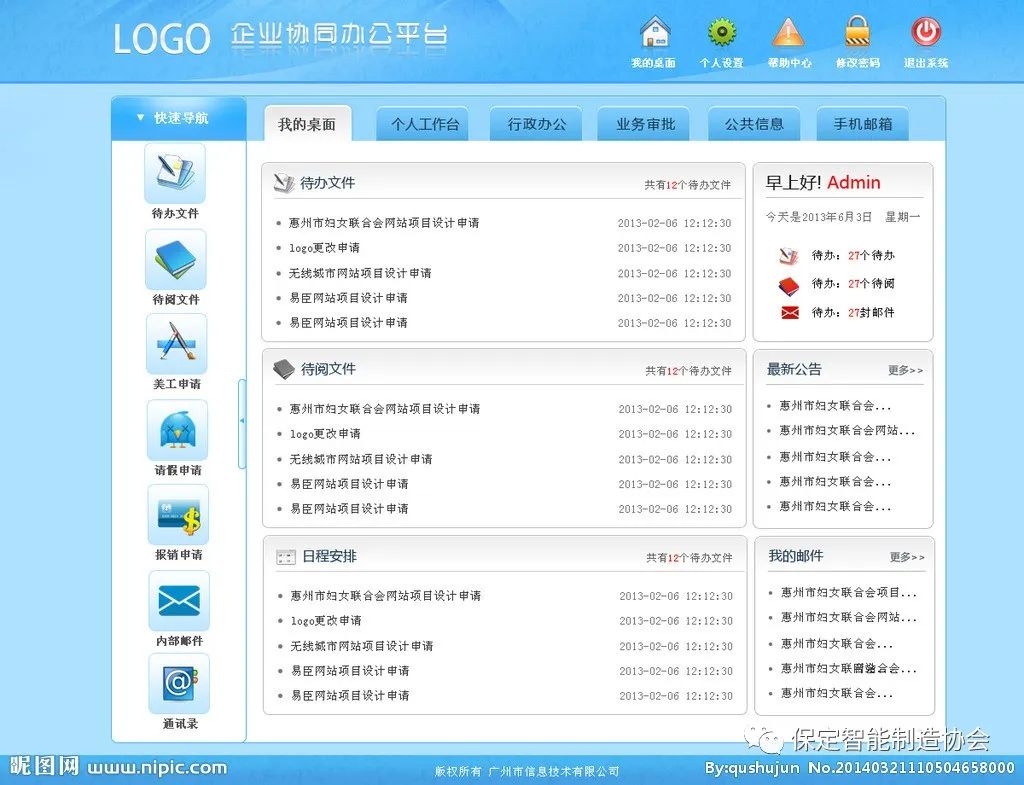Collapse the 快速导航 arrow

click(x=140, y=118)
